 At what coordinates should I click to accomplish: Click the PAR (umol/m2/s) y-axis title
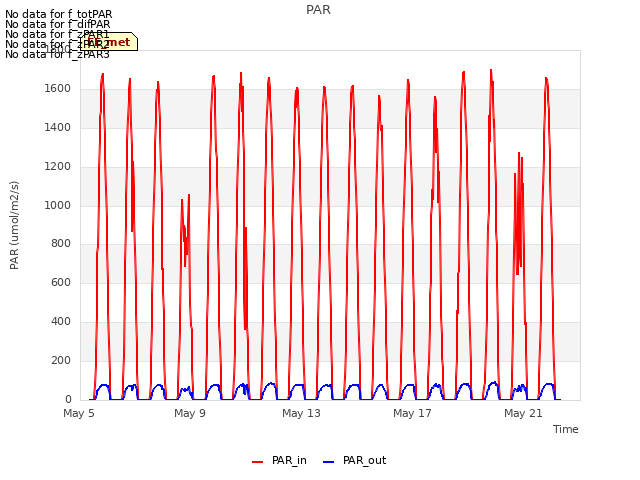(14, 225)
